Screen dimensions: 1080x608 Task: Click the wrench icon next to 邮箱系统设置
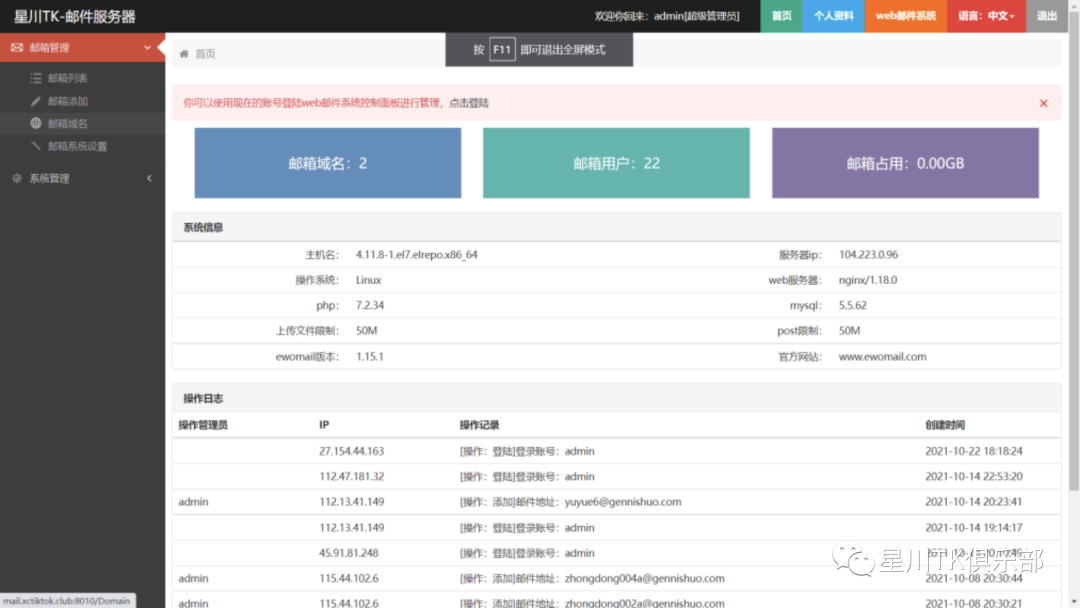(36, 146)
